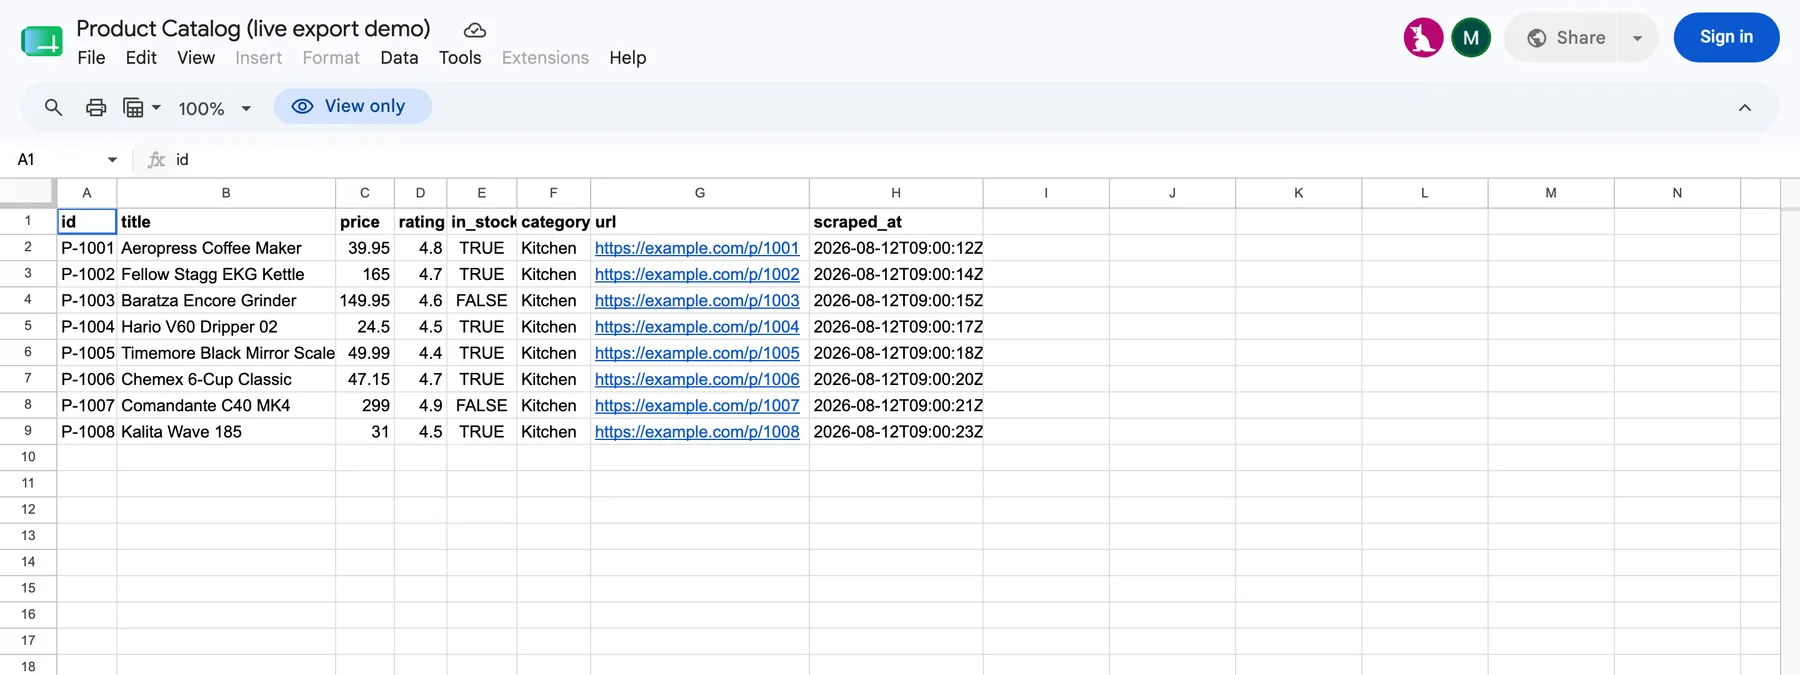The image size is (1800, 675).
Task: Select cell Timemore Black Mirror Scale
Action: (226, 353)
